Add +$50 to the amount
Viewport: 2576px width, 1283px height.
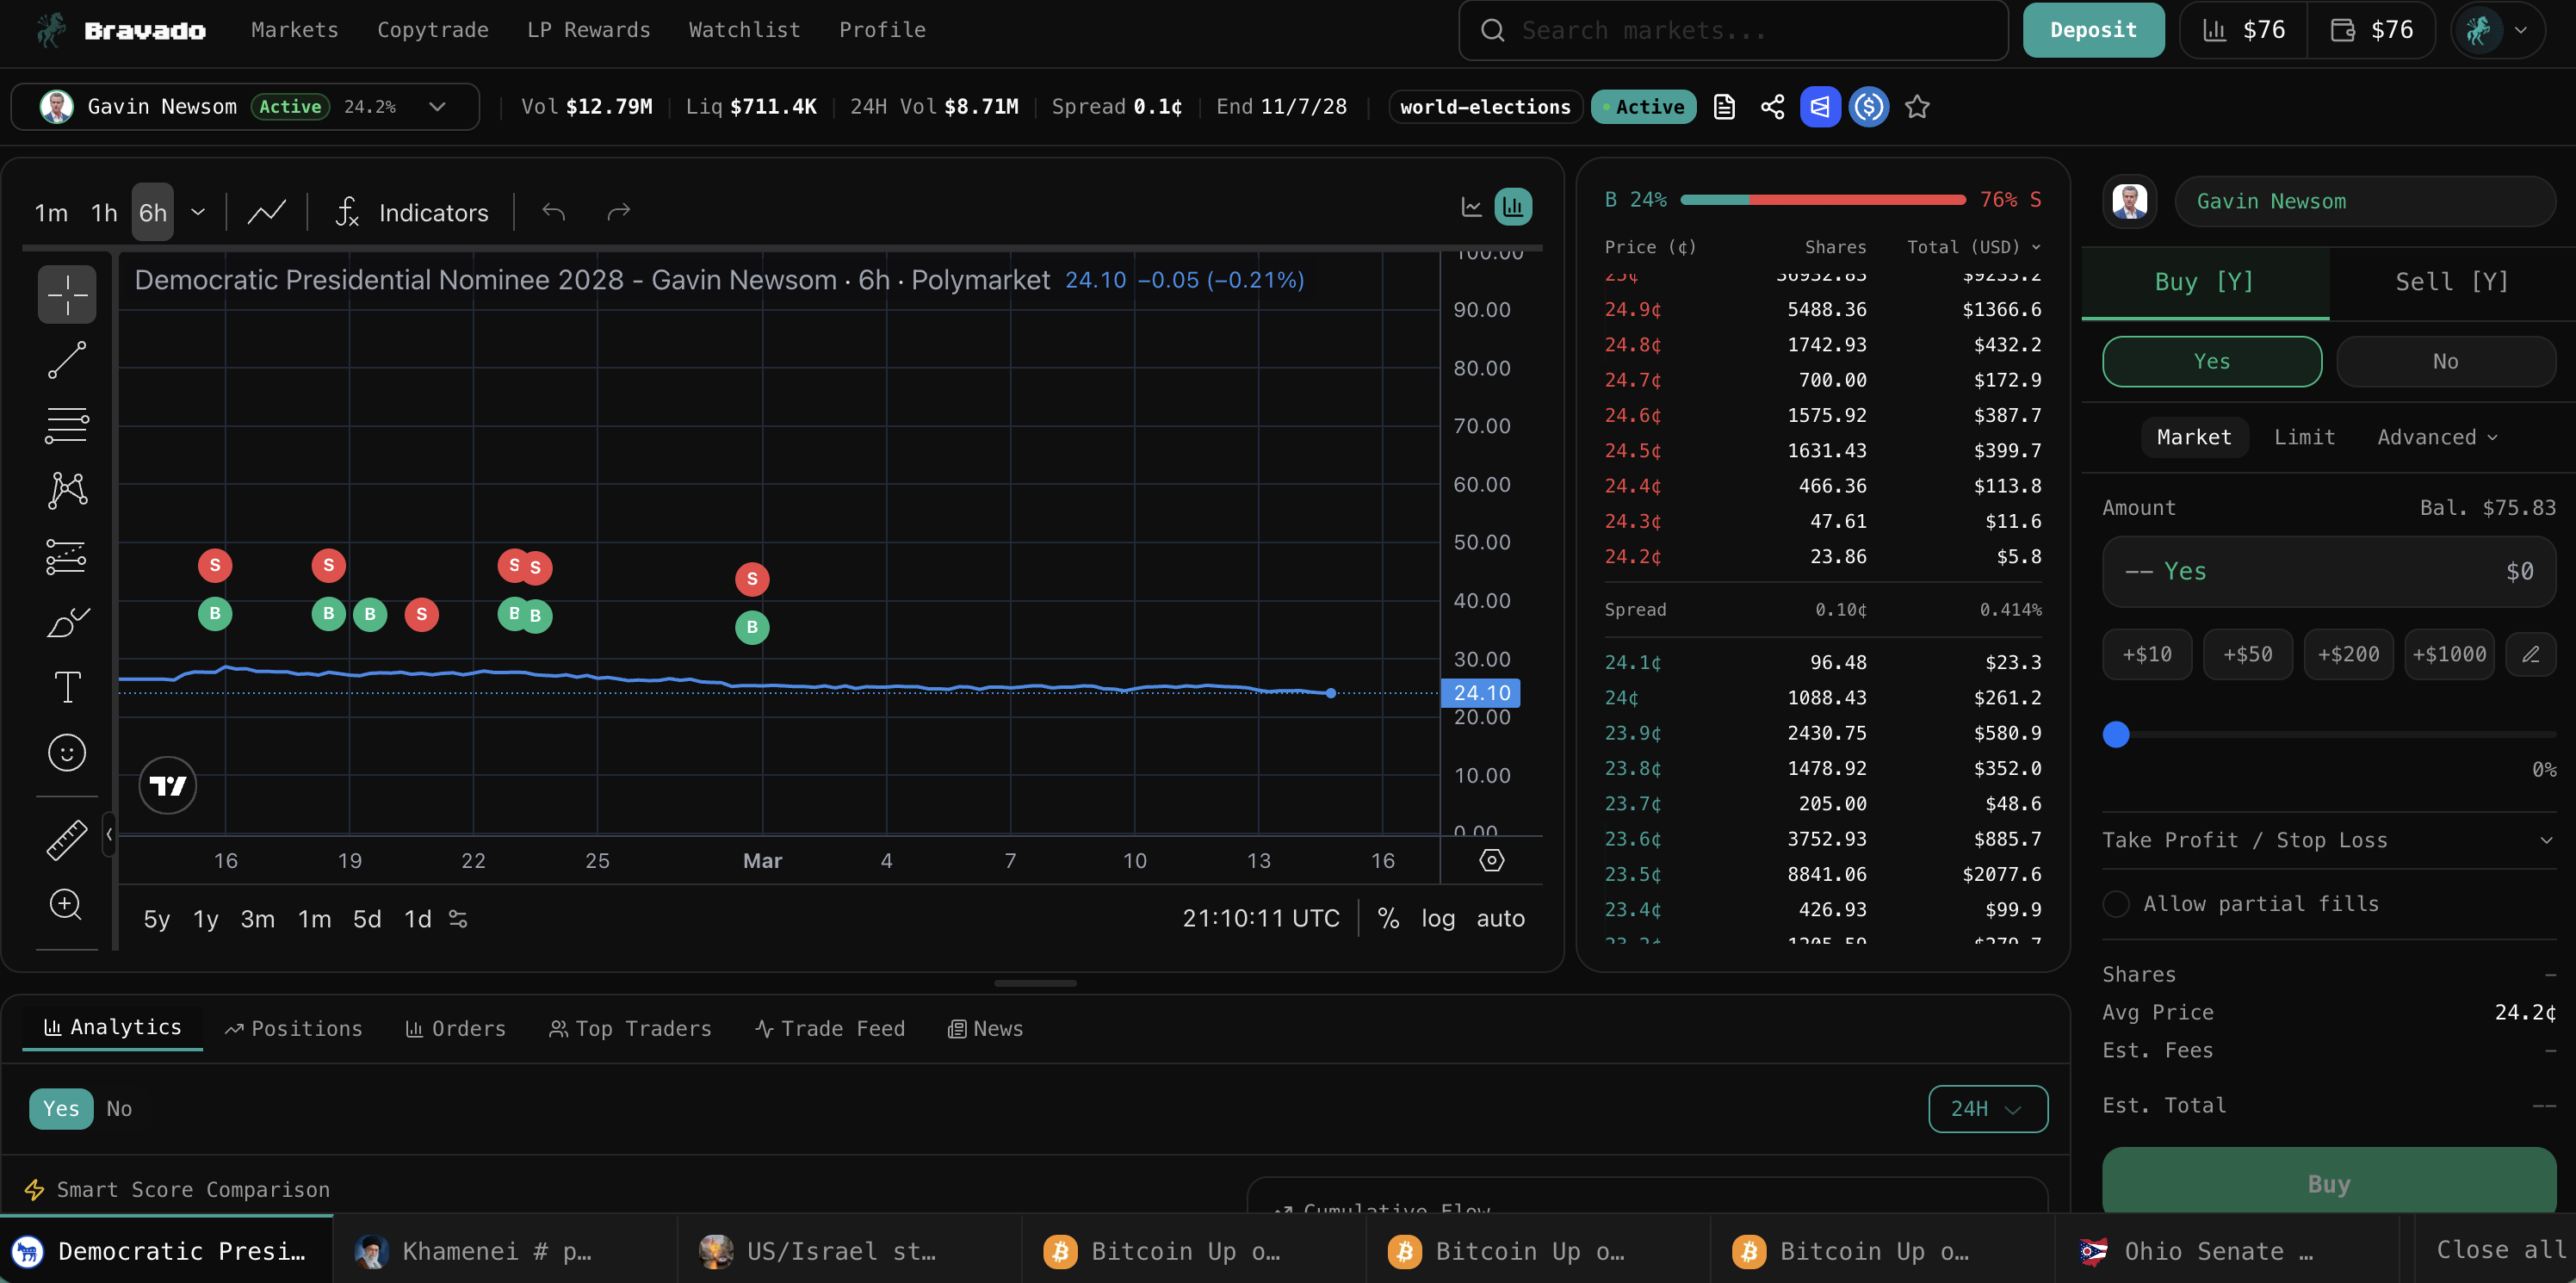2247,654
